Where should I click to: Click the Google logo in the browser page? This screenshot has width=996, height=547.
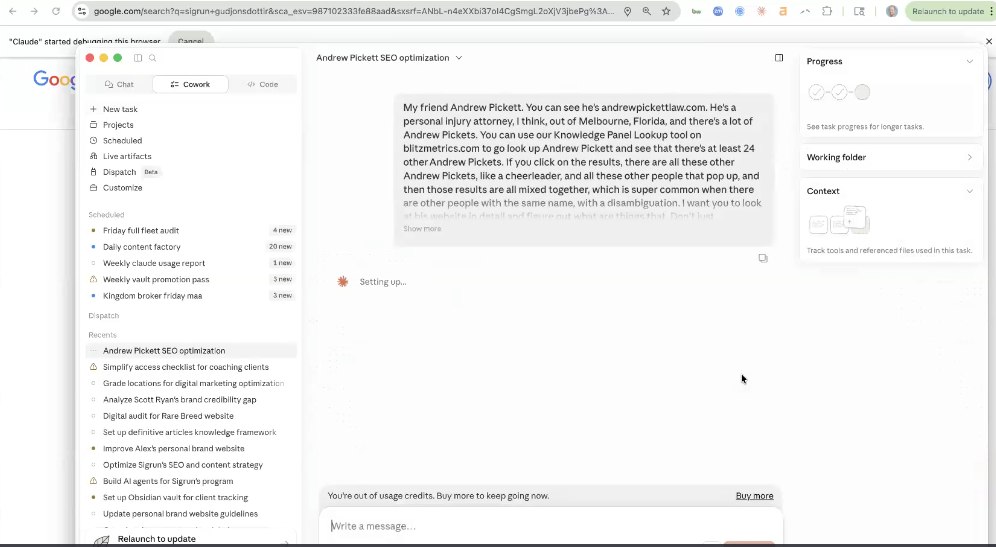[x=54, y=79]
